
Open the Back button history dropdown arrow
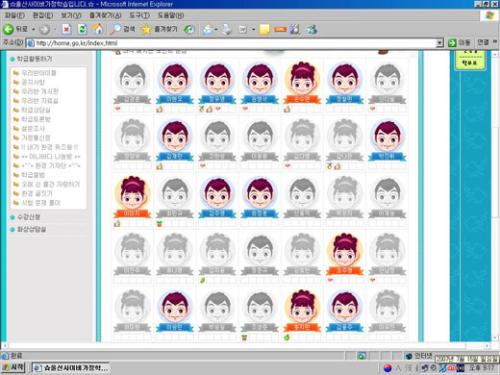[33, 30]
